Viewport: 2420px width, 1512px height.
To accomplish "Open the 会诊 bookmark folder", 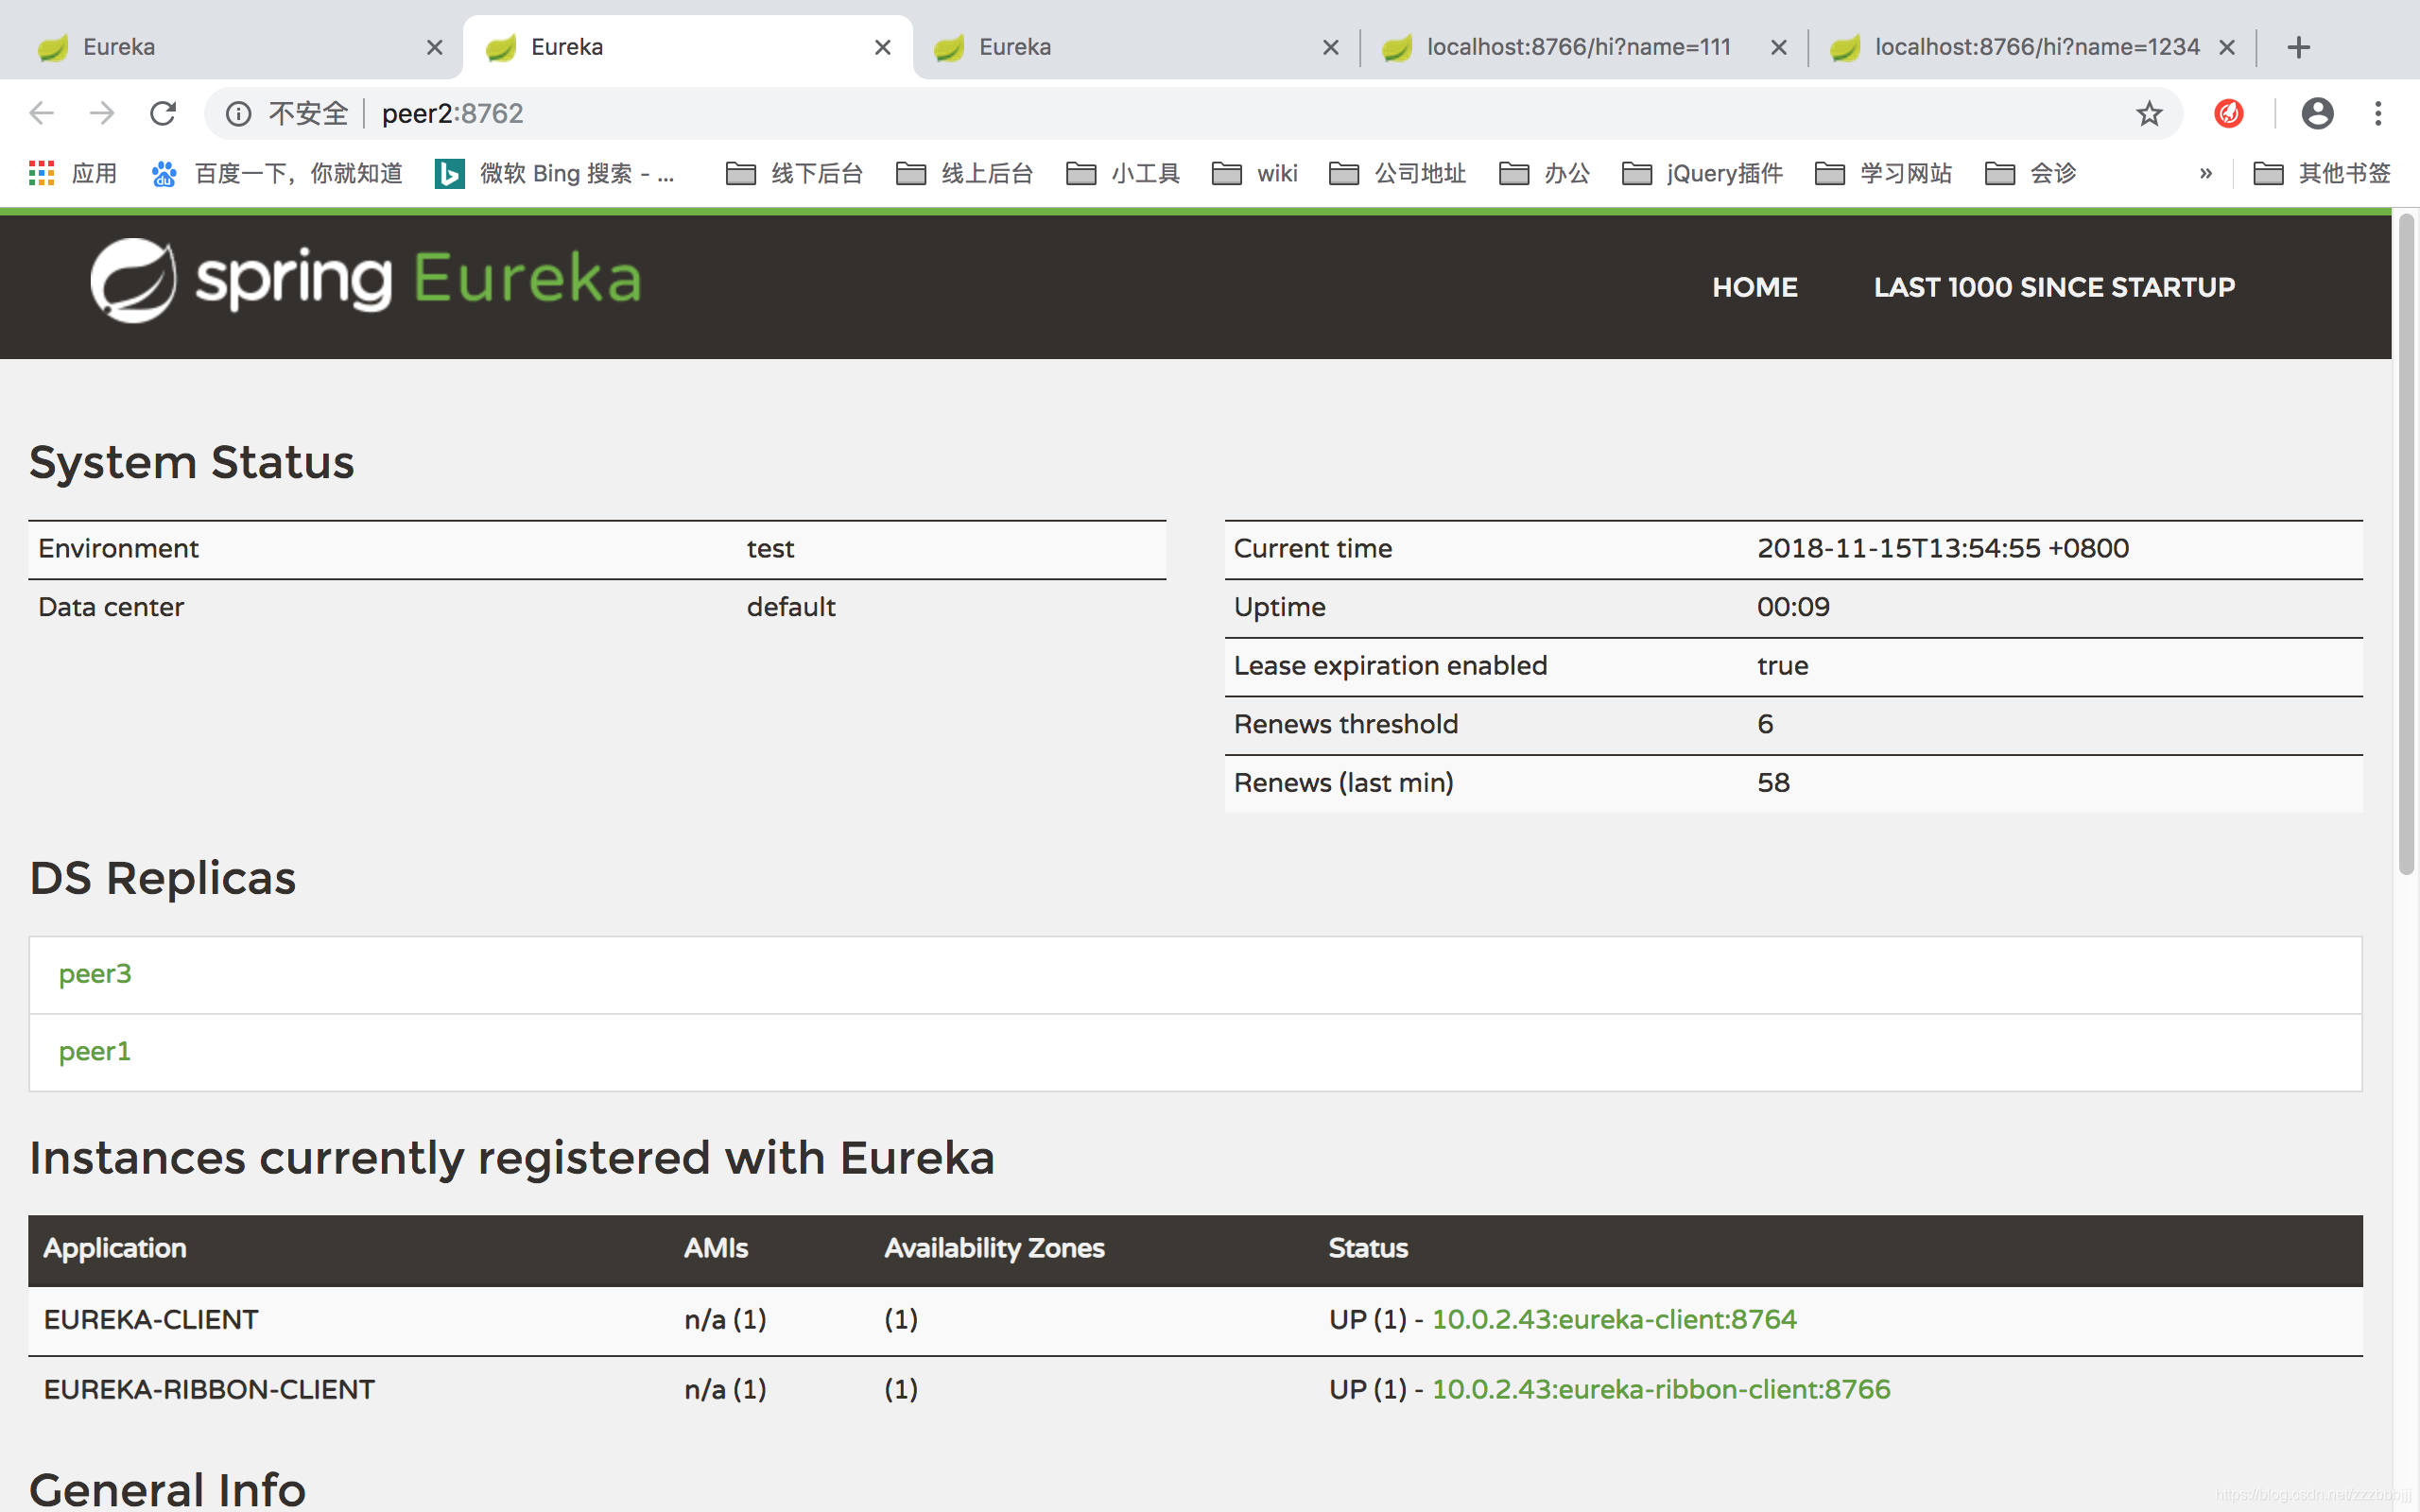I will pyautogui.click(x=2031, y=173).
